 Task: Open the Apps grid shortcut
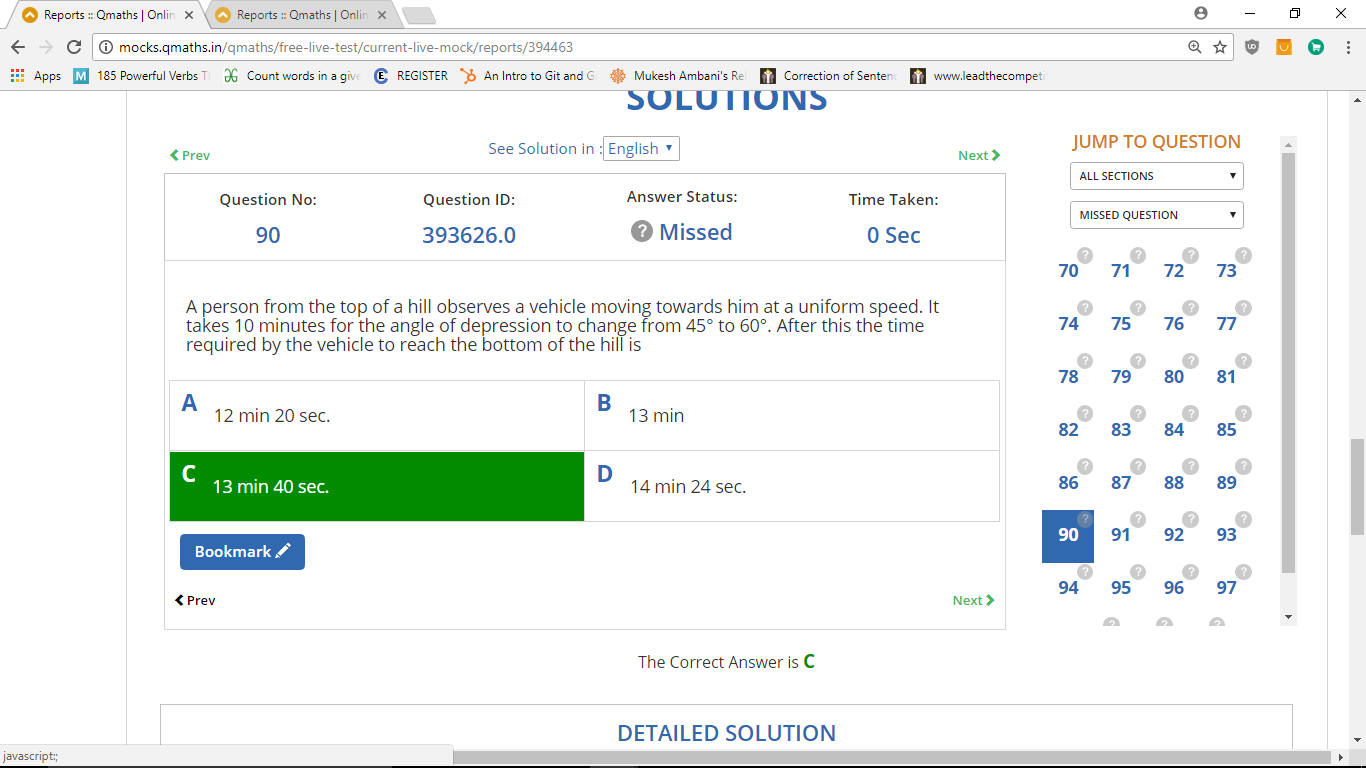pyautogui.click(x=36, y=76)
